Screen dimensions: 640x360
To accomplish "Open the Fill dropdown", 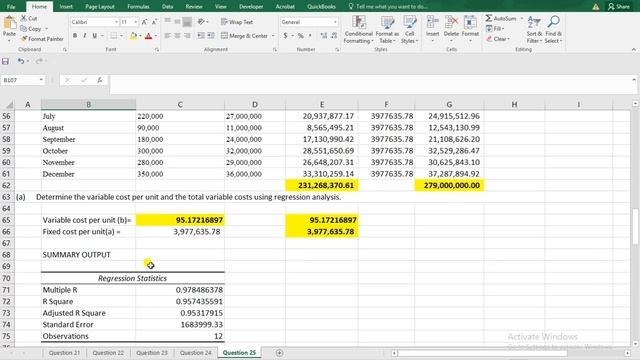I will 495,29.
